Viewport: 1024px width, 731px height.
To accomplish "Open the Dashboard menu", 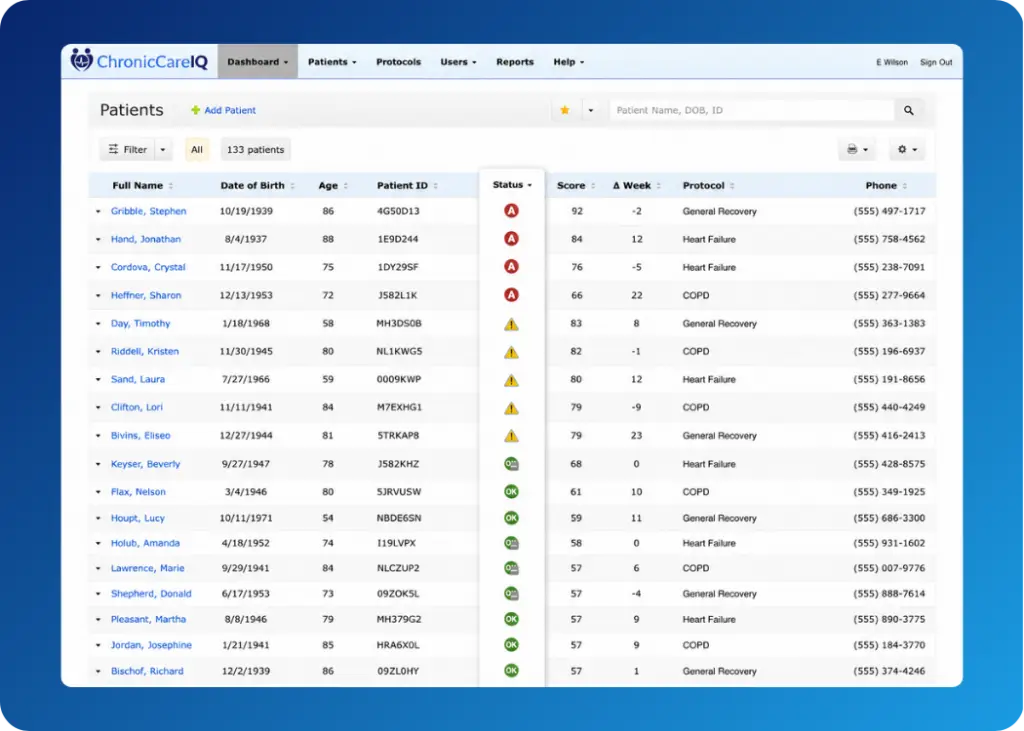I will [x=257, y=62].
